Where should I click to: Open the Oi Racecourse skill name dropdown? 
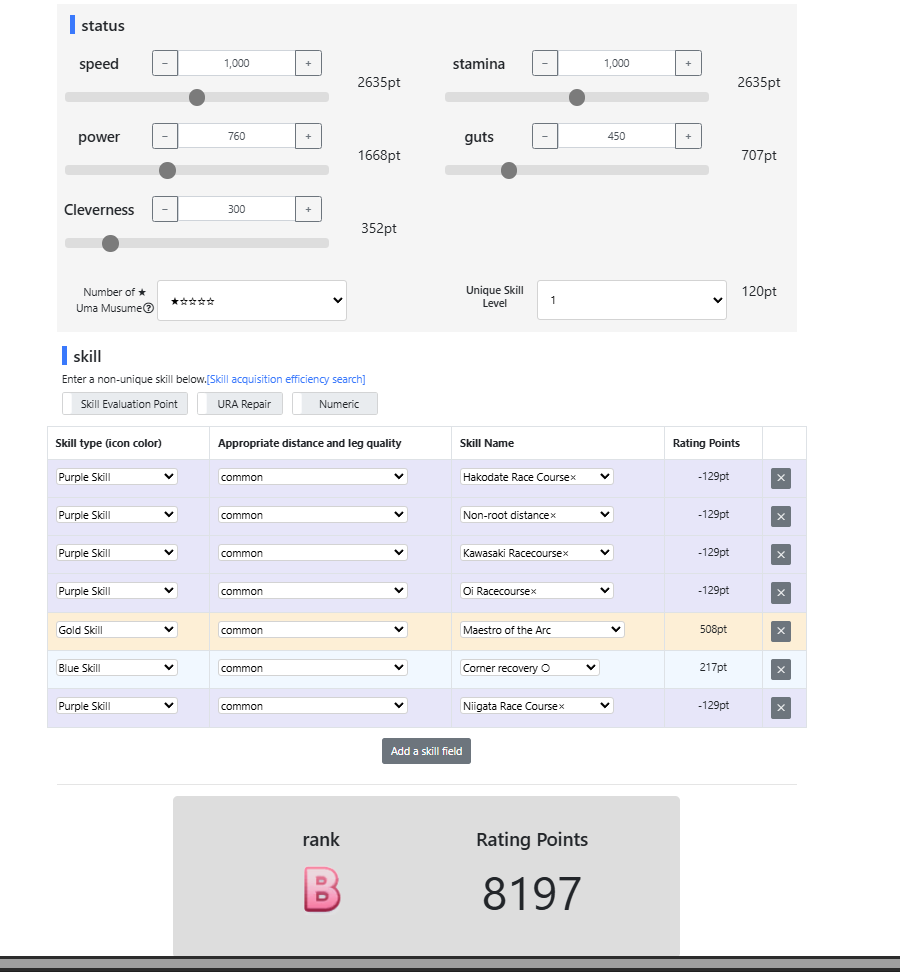tap(537, 591)
